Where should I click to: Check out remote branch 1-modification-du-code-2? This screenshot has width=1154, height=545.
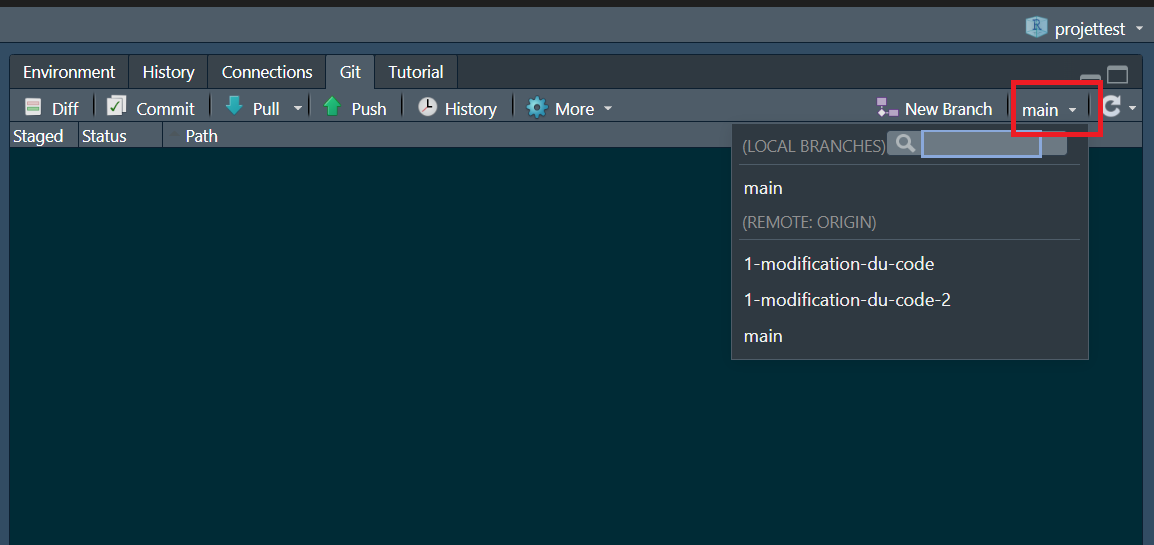click(x=847, y=300)
